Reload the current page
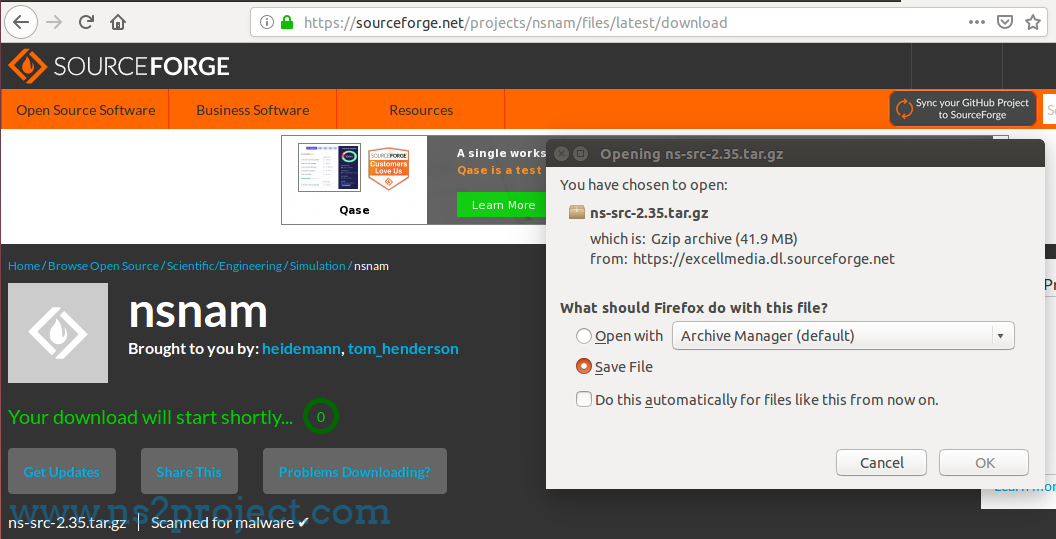The height and width of the screenshot is (539, 1056). (x=86, y=22)
